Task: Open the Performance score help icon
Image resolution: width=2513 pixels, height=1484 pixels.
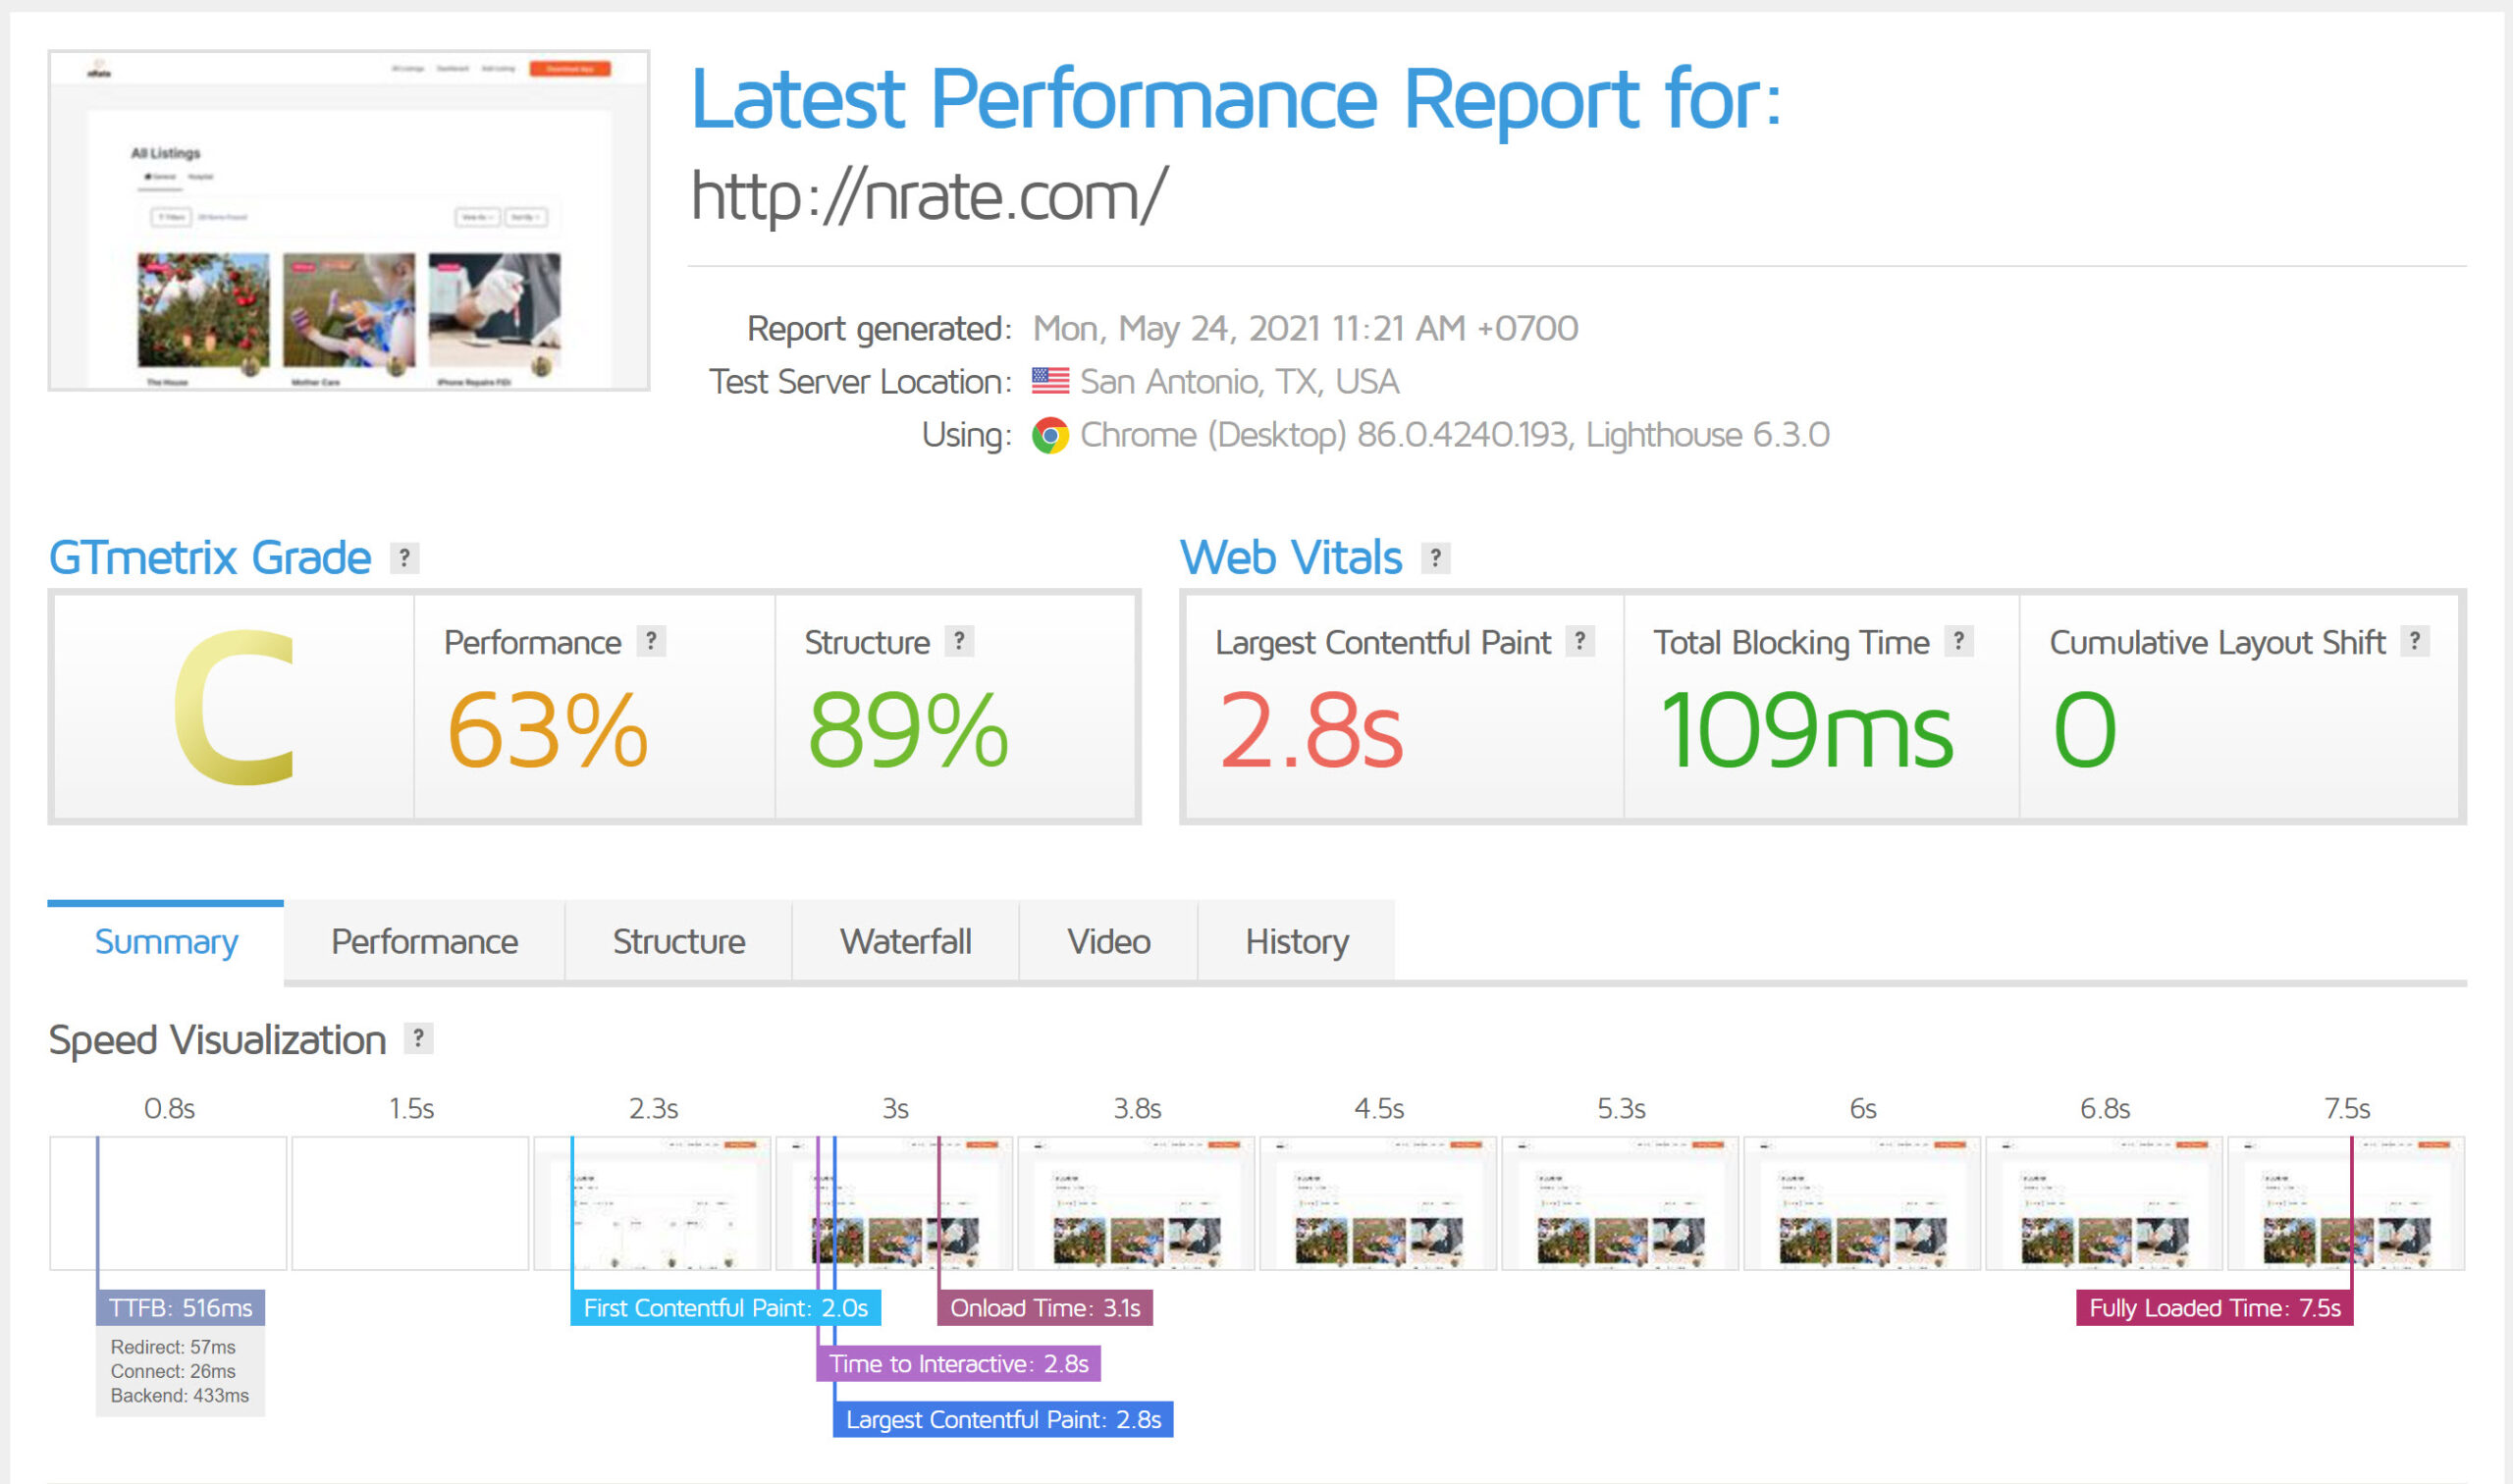Action: coord(651,641)
